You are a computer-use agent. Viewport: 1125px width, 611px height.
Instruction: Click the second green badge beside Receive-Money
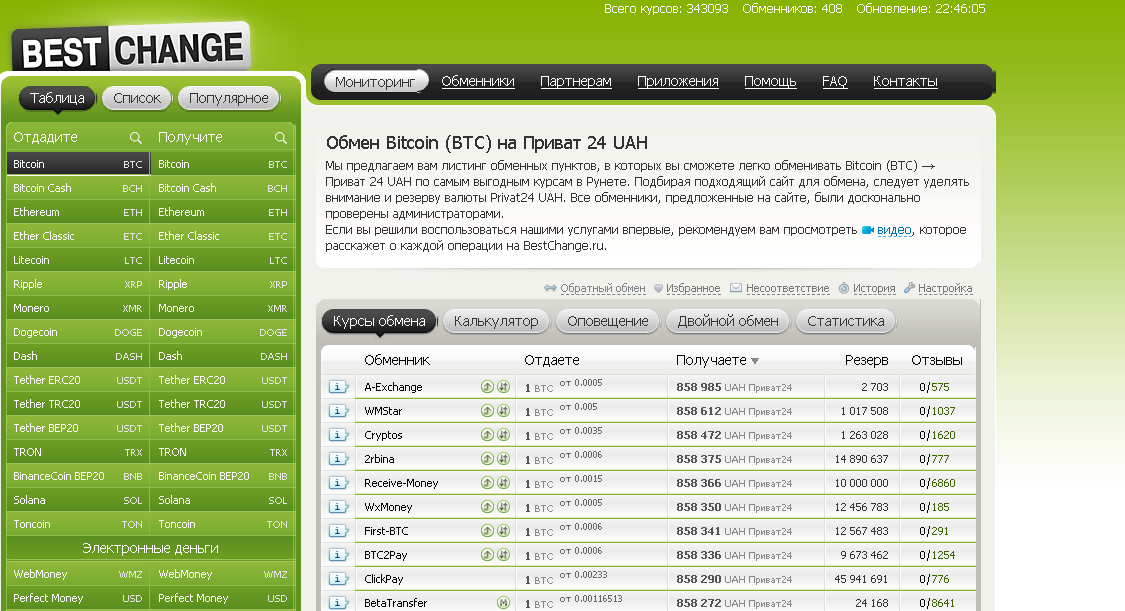click(504, 483)
